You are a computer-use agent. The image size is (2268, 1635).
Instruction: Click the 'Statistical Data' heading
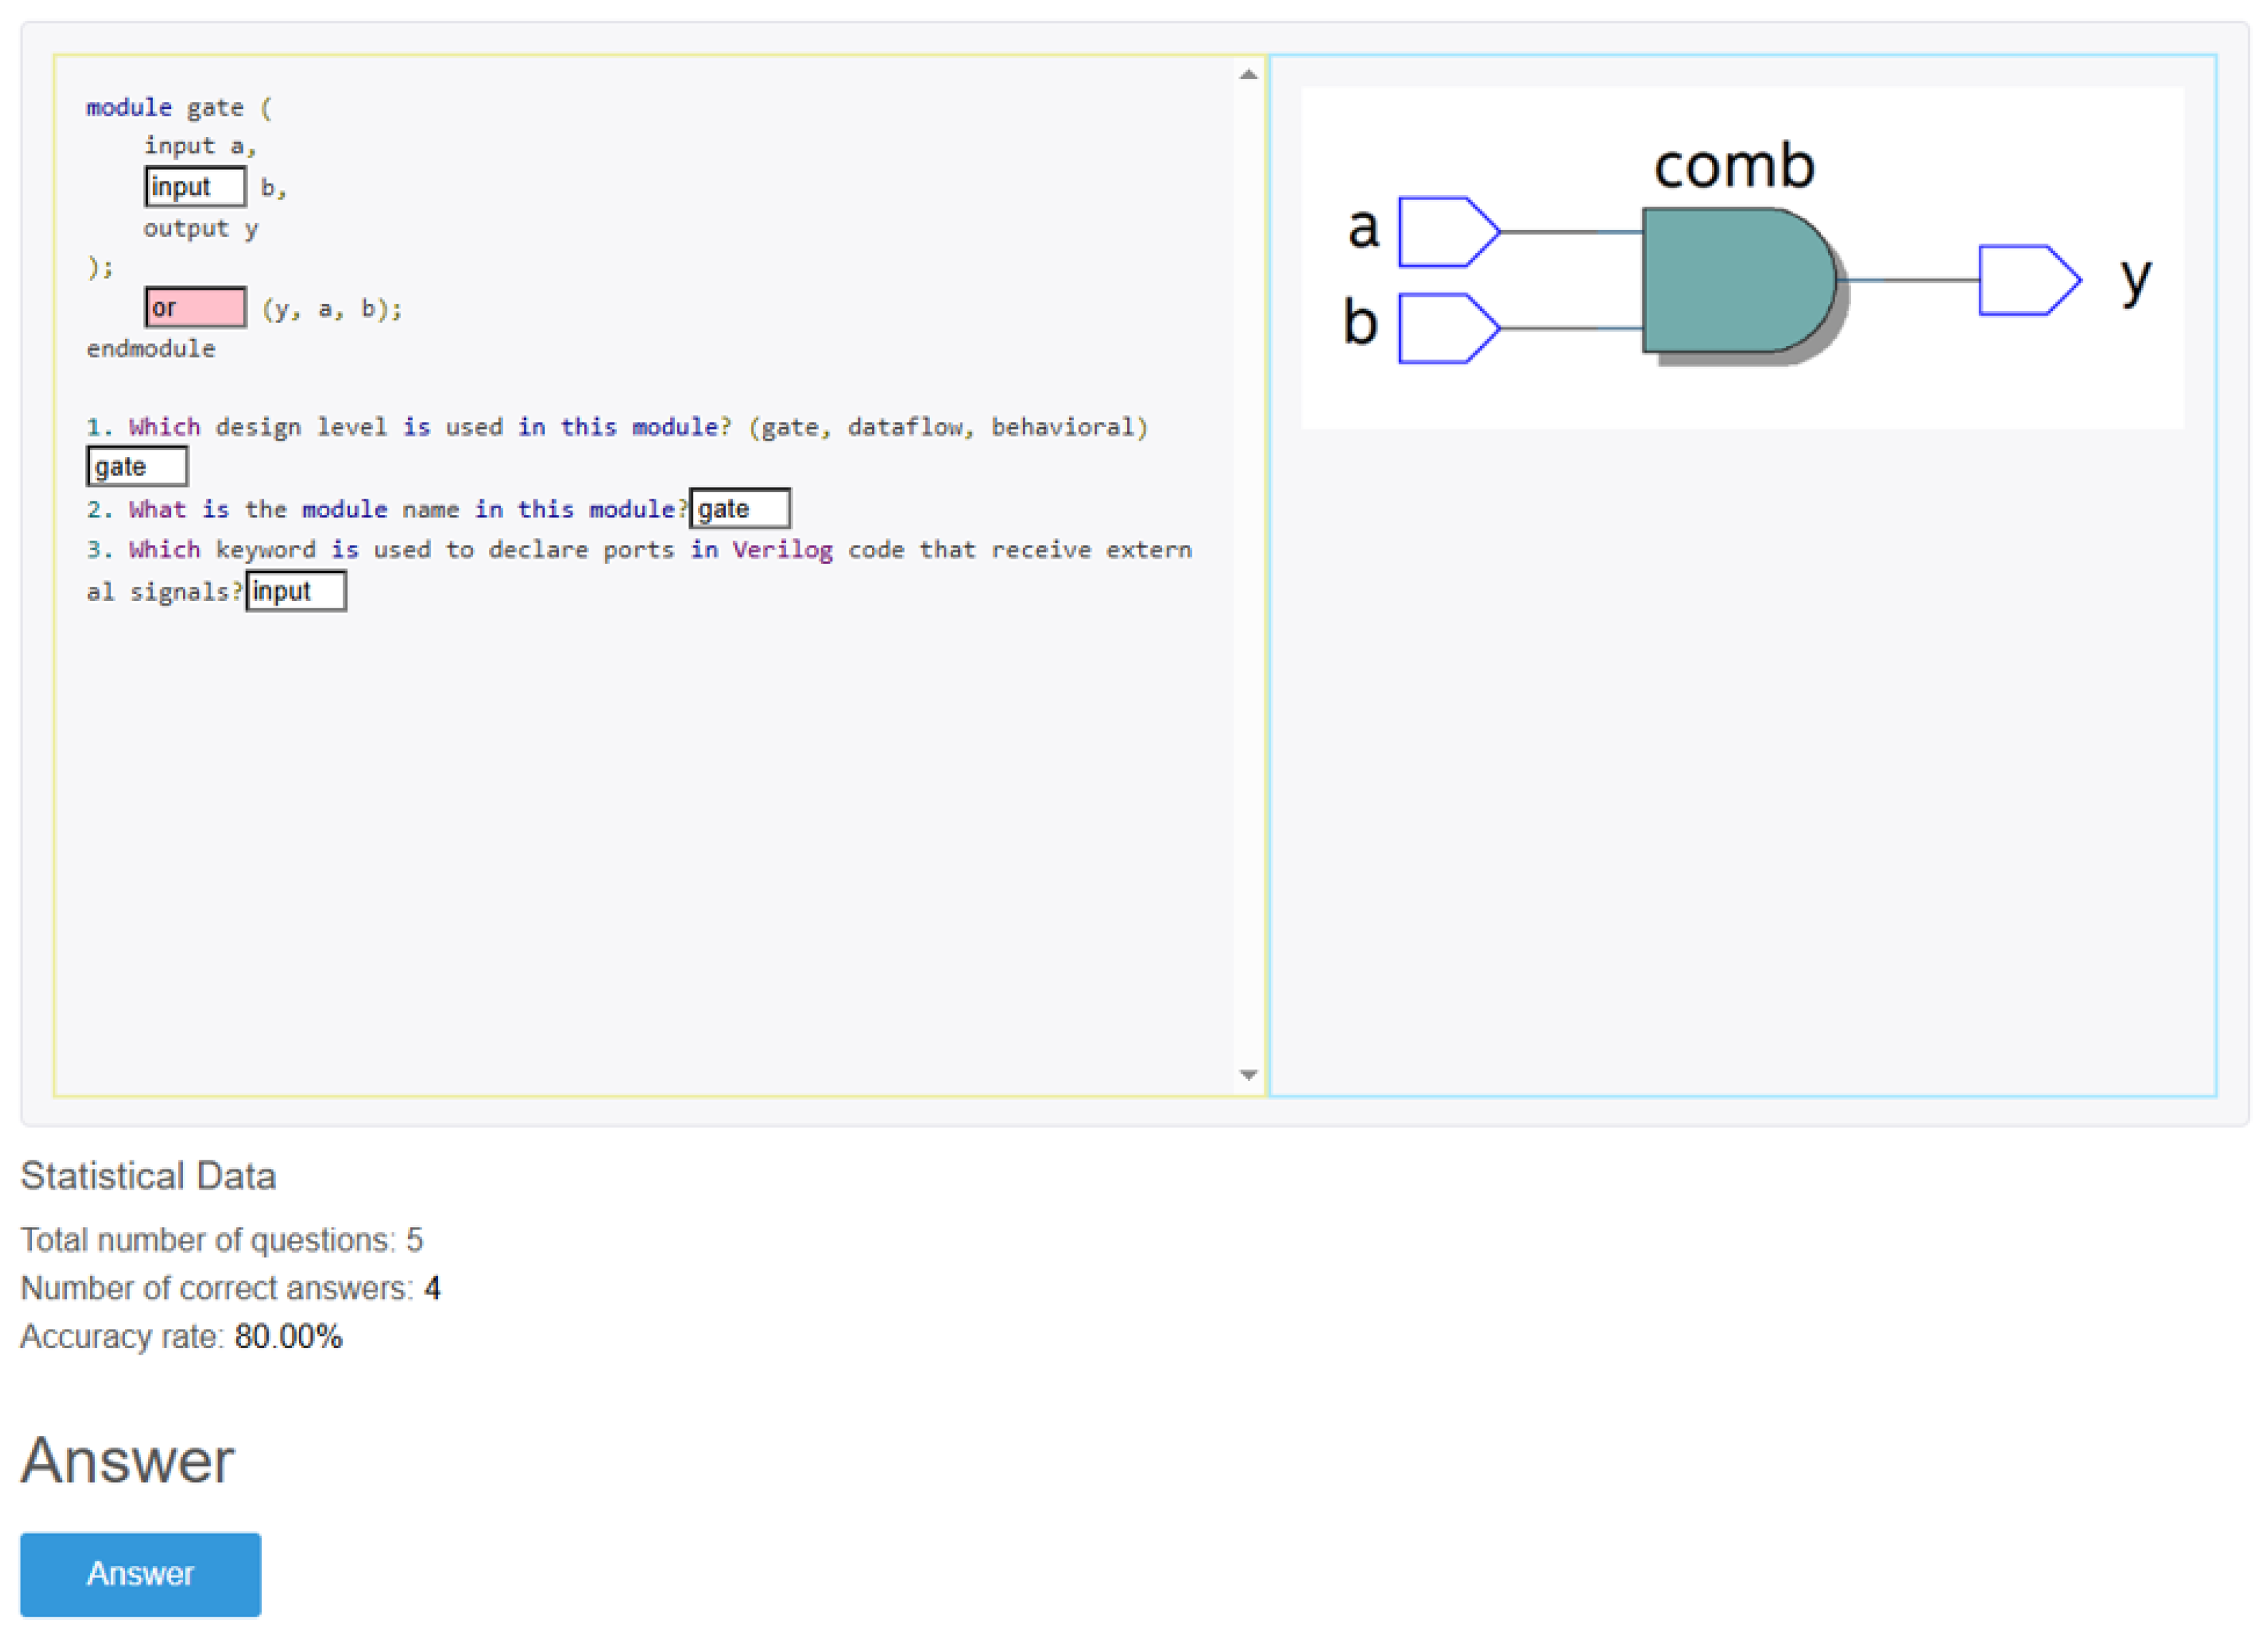pyautogui.click(x=148, y=1176)
